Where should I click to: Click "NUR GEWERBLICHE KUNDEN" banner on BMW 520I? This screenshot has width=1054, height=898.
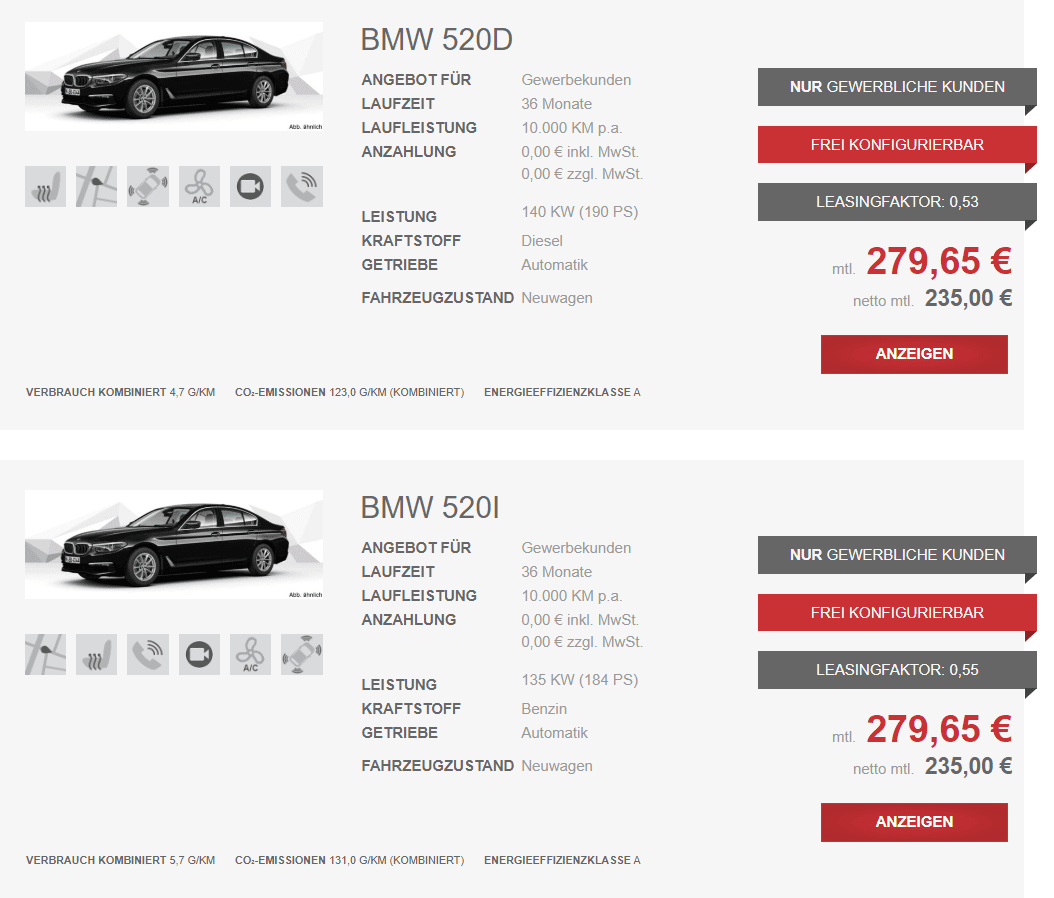coord(897,555)
